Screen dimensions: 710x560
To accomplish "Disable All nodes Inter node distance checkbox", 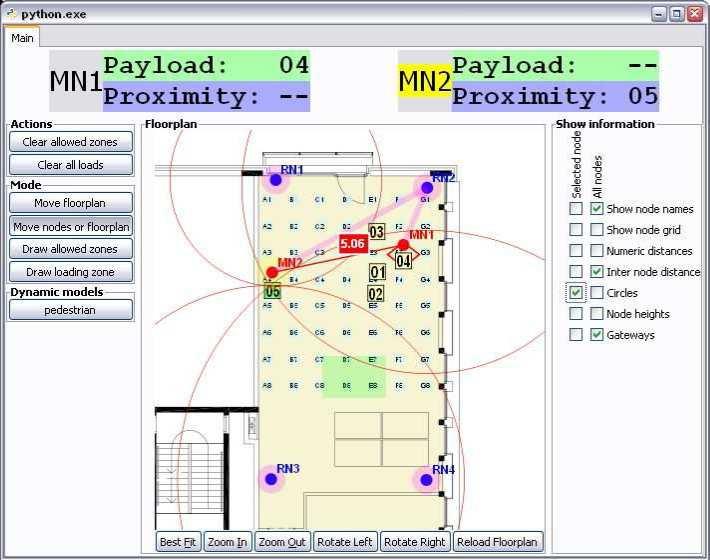I will coord(597,272).
